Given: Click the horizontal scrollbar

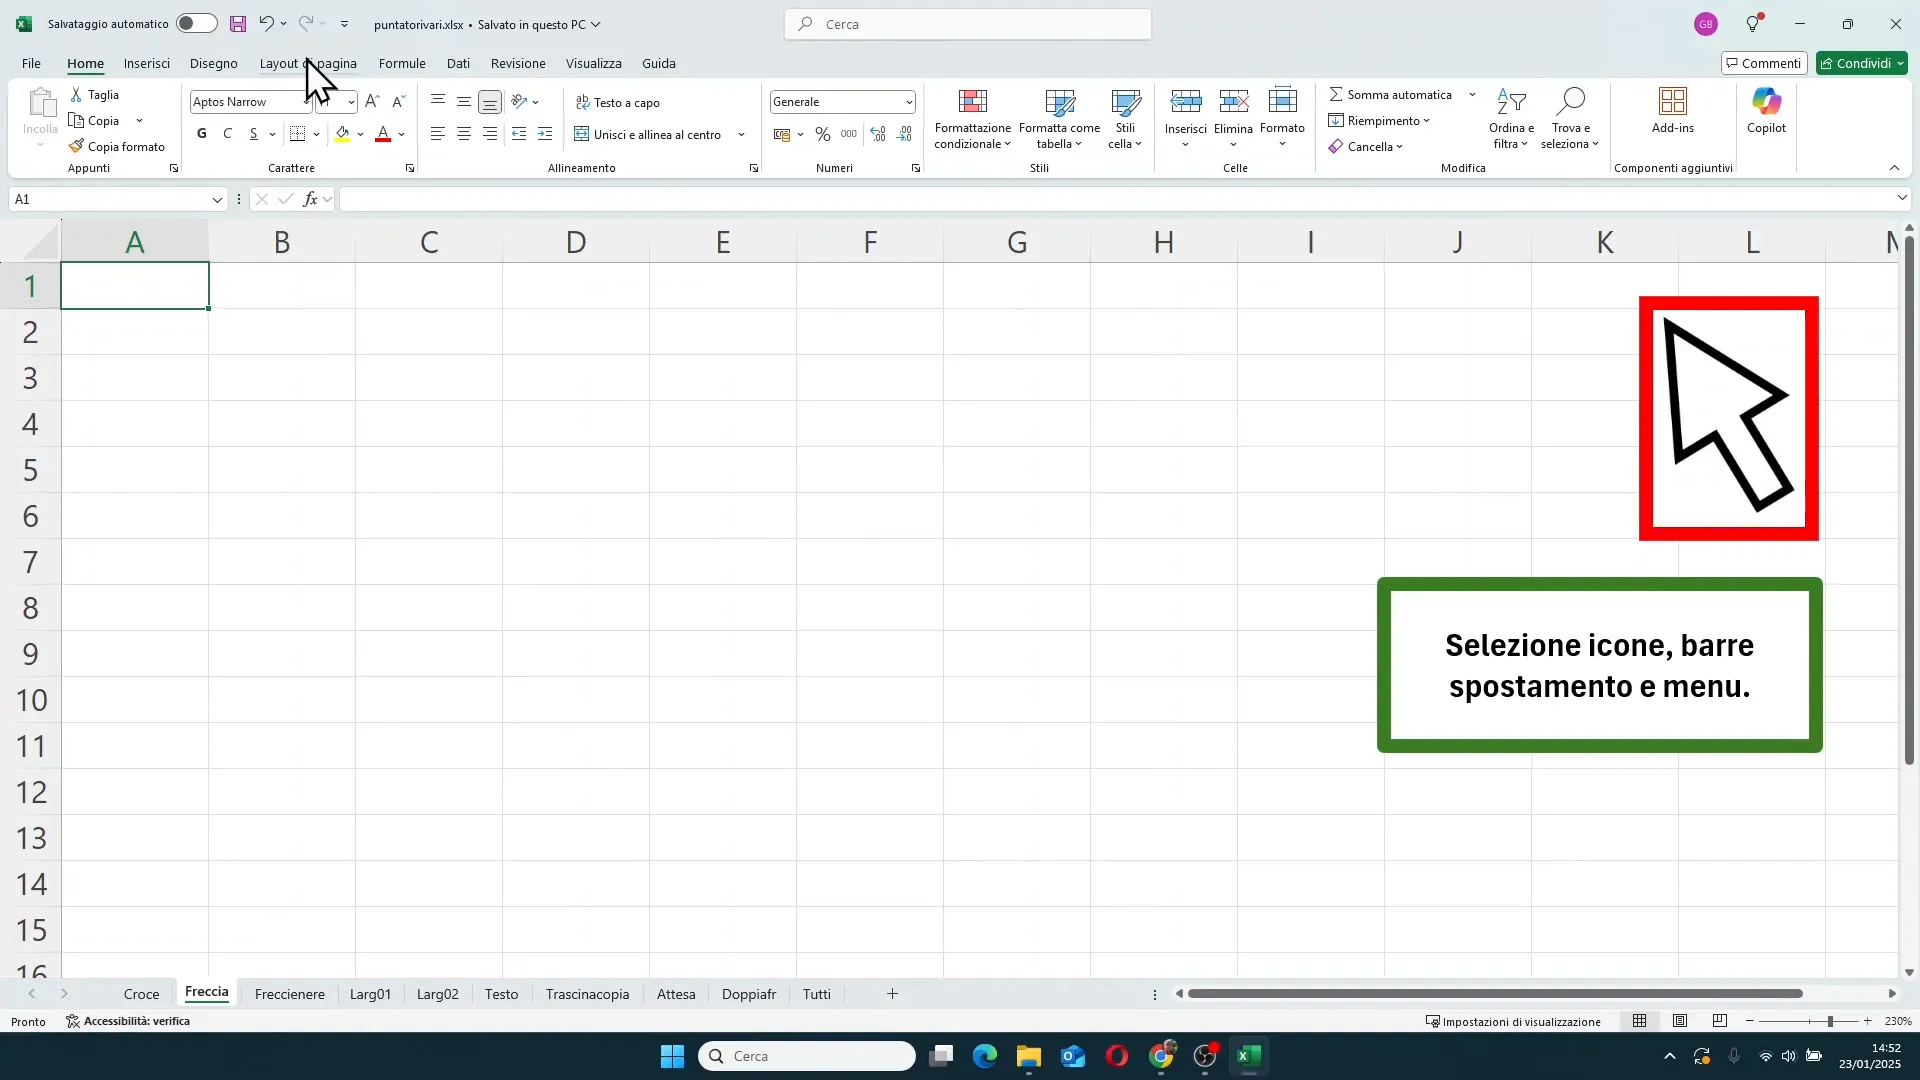Looking at the screenshot, I should coord(1495,994).
